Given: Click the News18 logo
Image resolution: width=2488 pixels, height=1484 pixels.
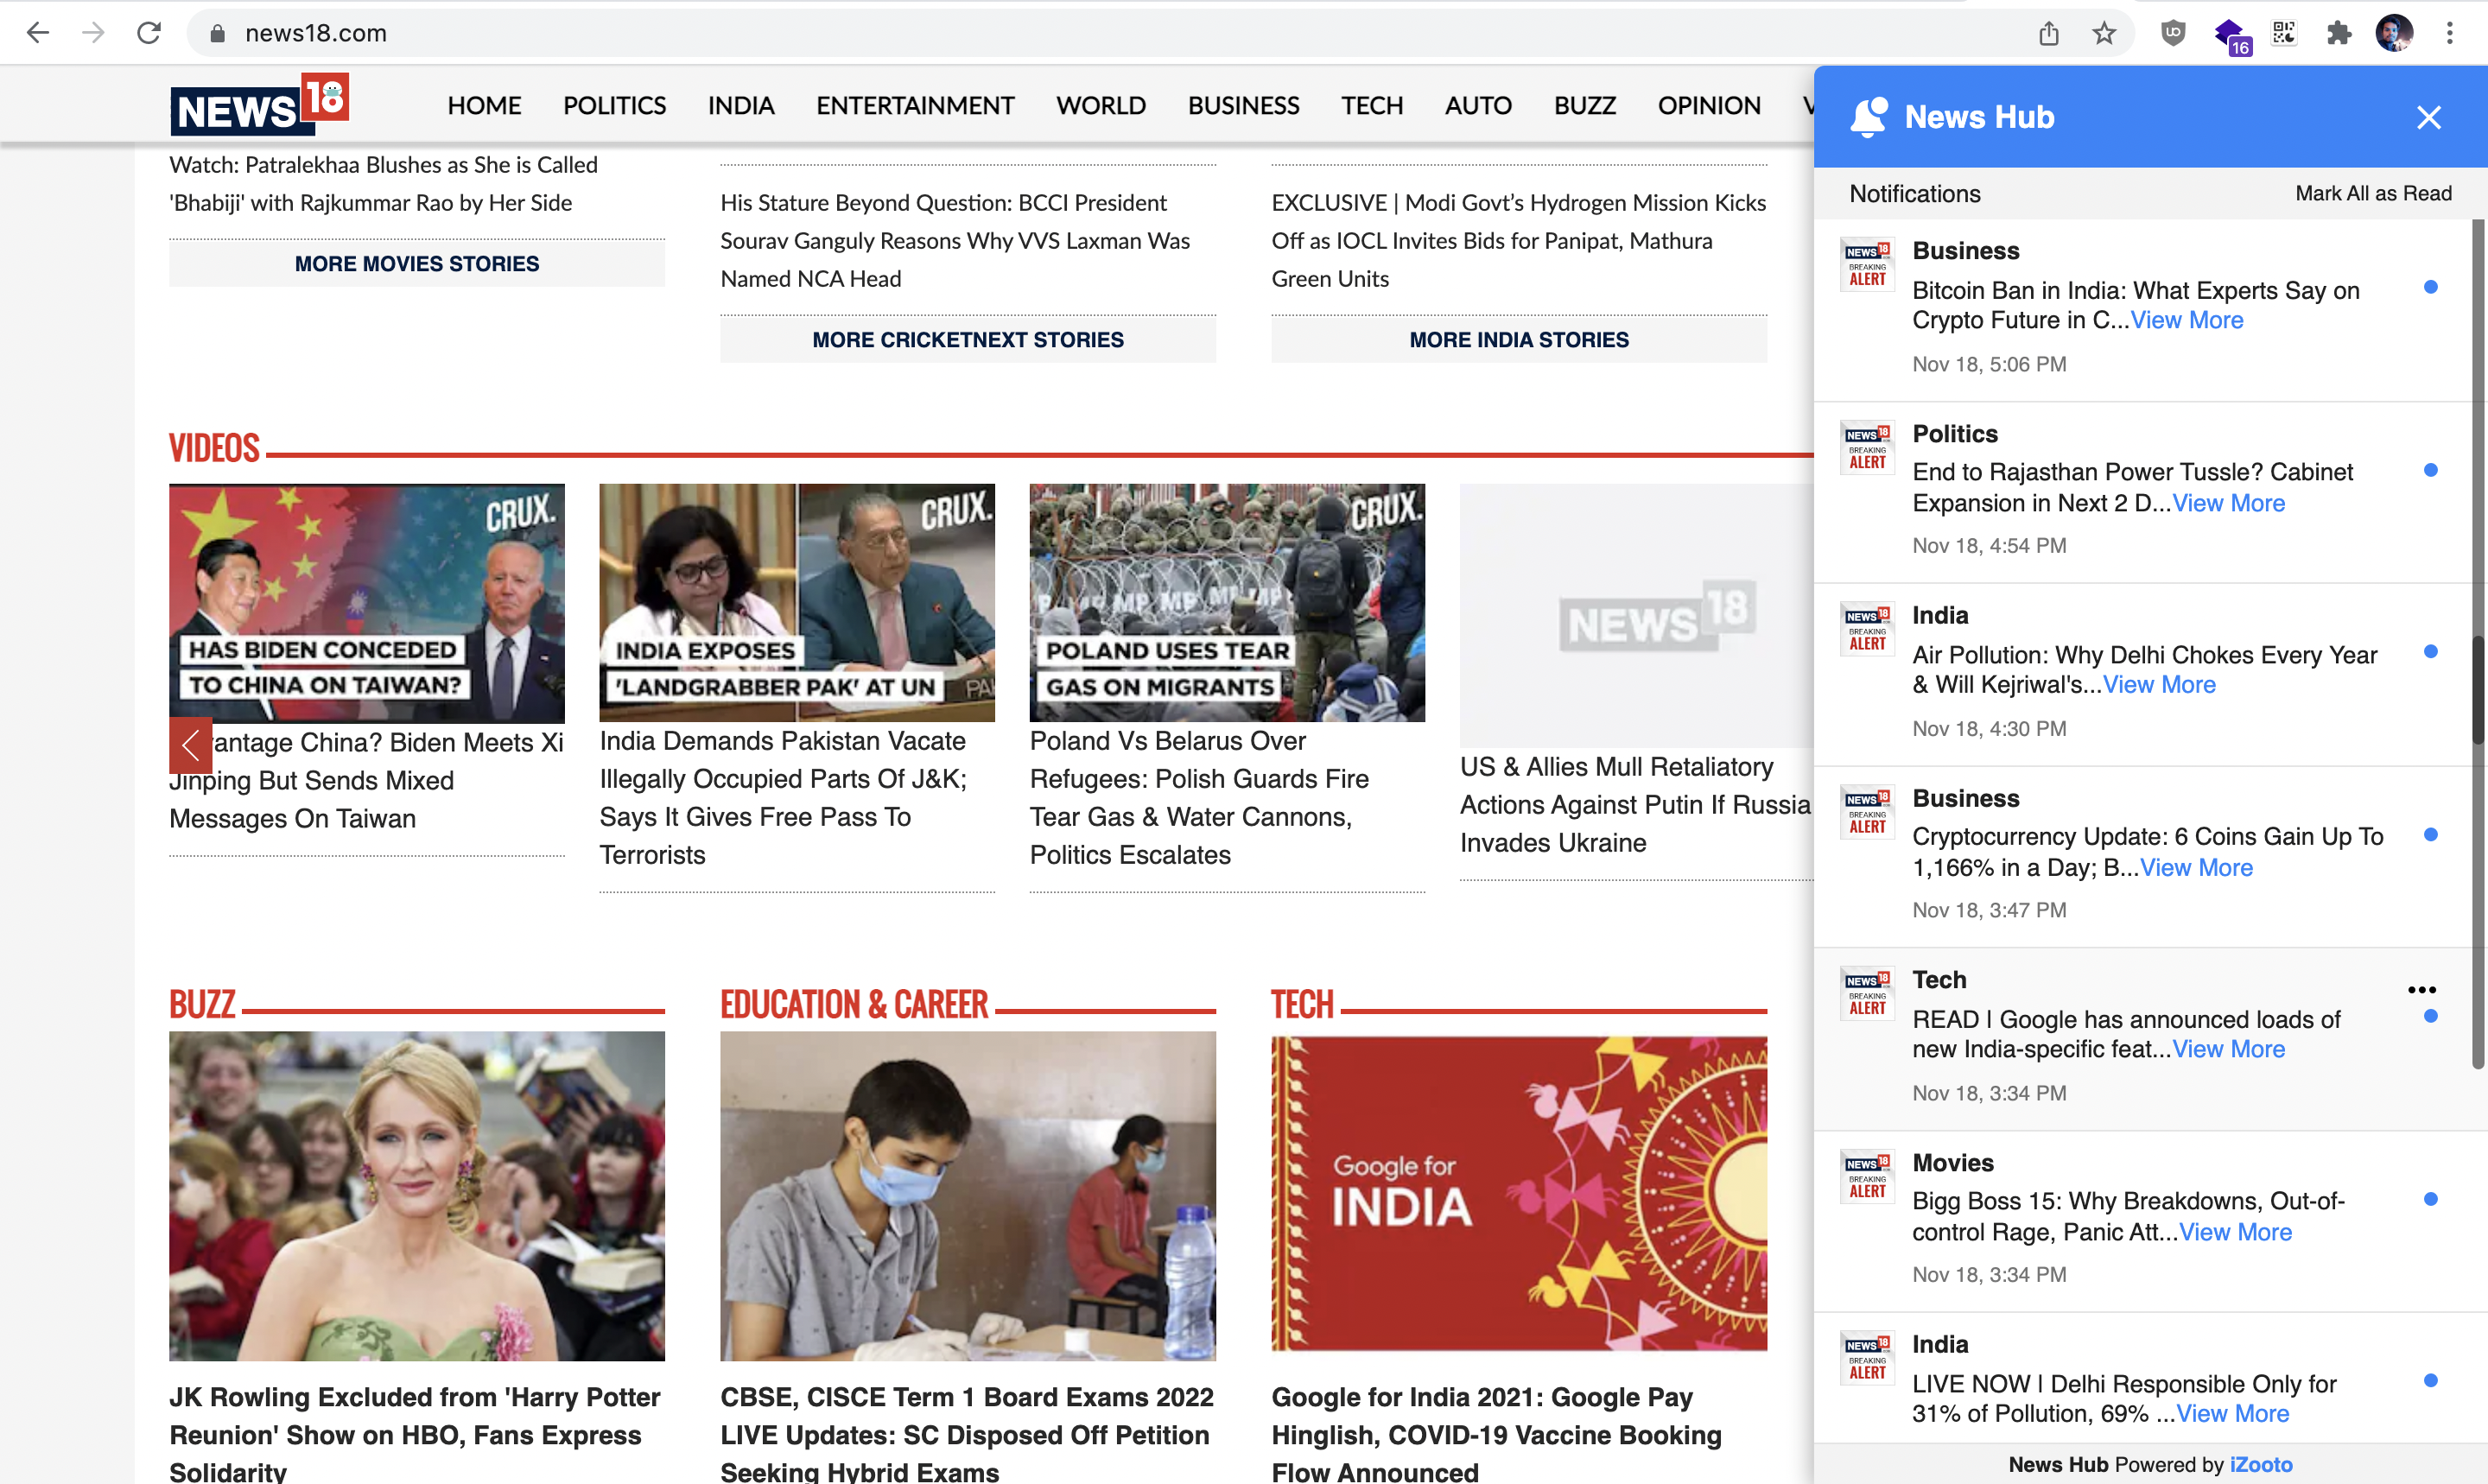Looking at the screenshot, I should click(x=259, y=104).
